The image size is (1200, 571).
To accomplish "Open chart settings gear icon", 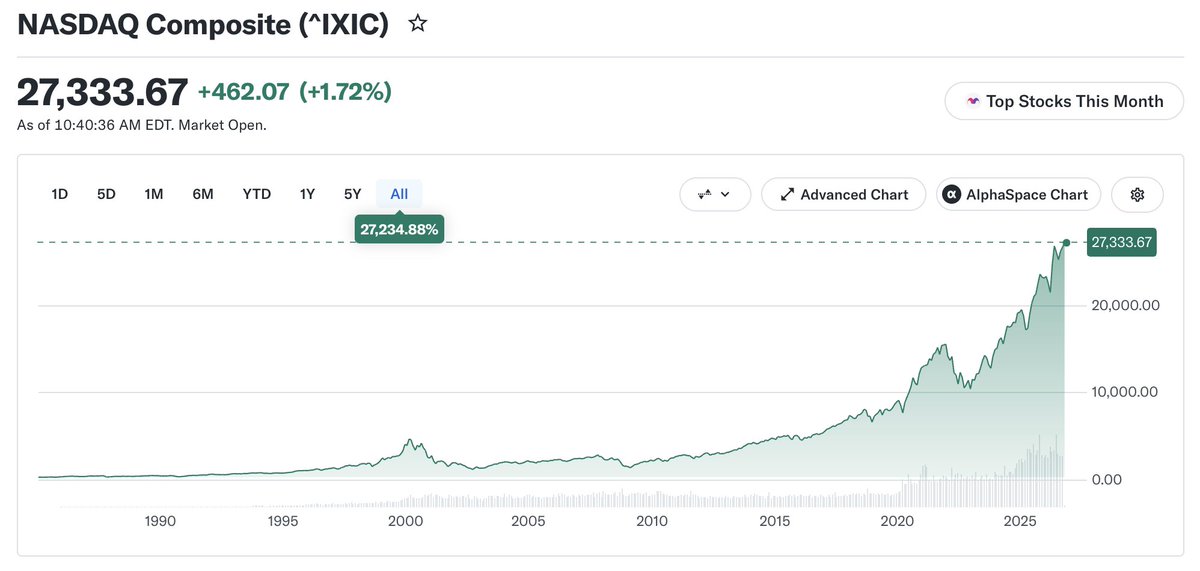I will coord(1137,194).
